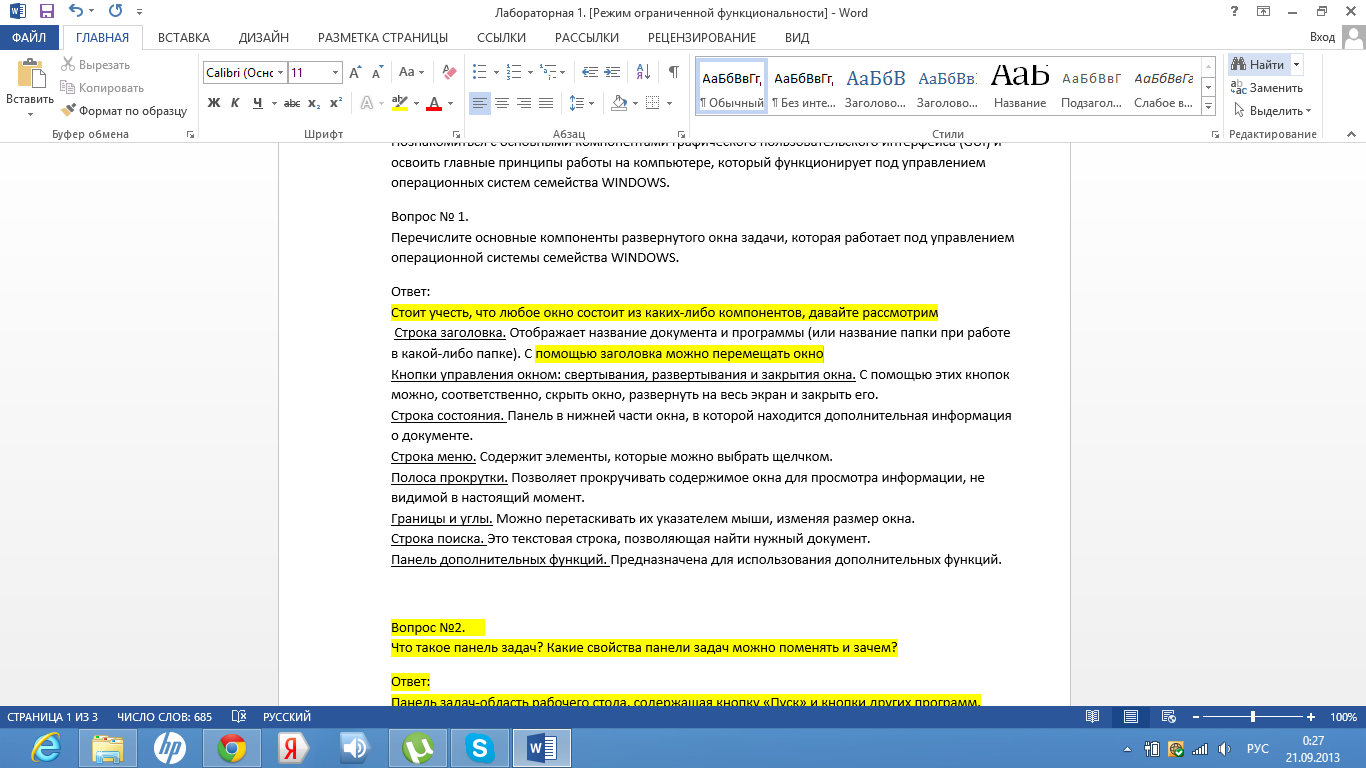Open text effects (outlined A) menu

click(367, 103)
